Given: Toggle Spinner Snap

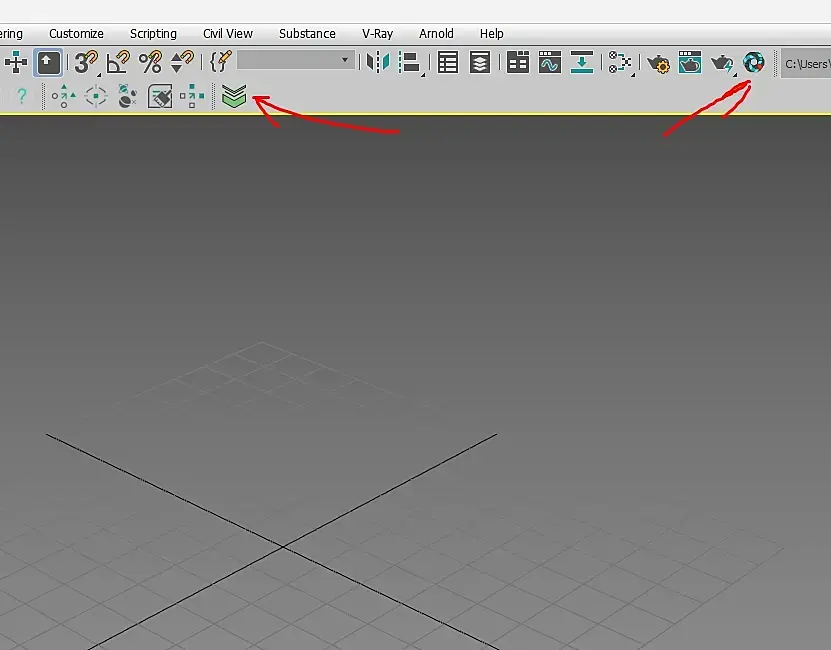Looking at the screenshot, I should [x=182, y=63].
